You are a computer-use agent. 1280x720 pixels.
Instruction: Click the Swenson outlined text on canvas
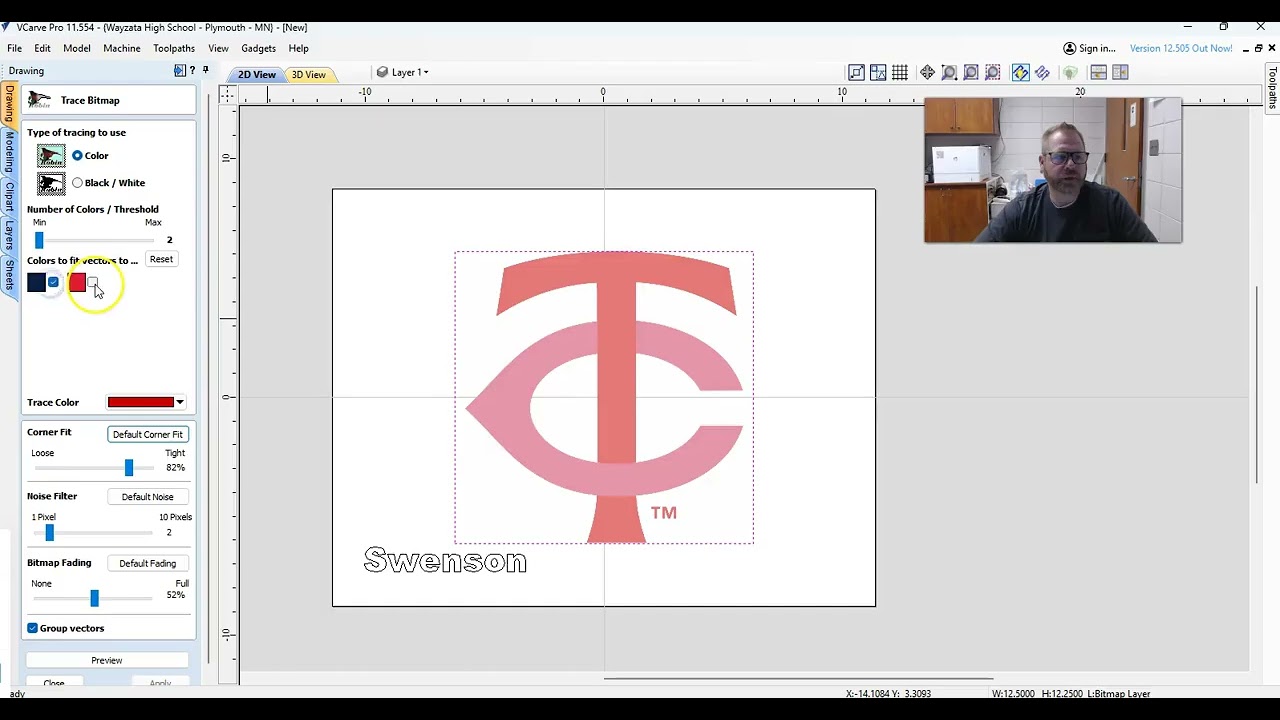coord(445,561)
